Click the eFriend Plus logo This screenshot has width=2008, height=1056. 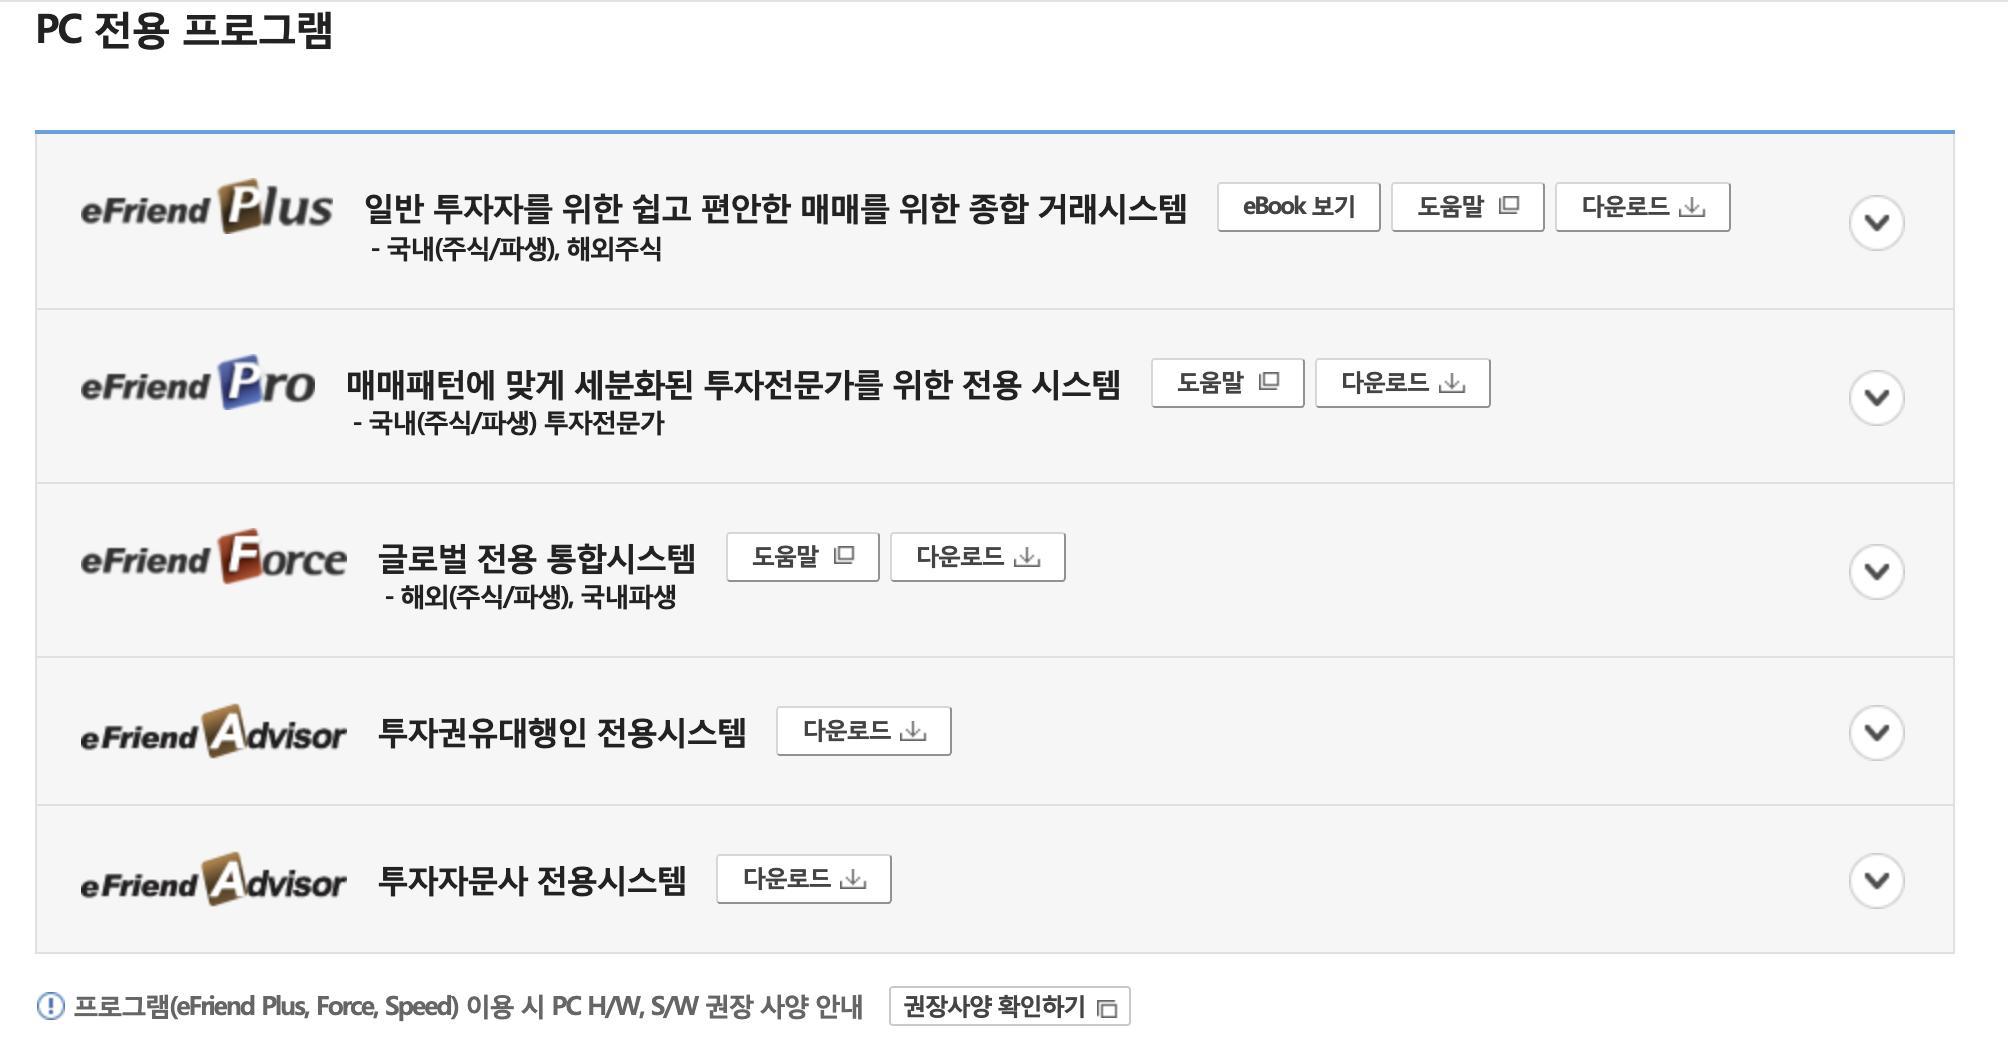coord(206,207)
